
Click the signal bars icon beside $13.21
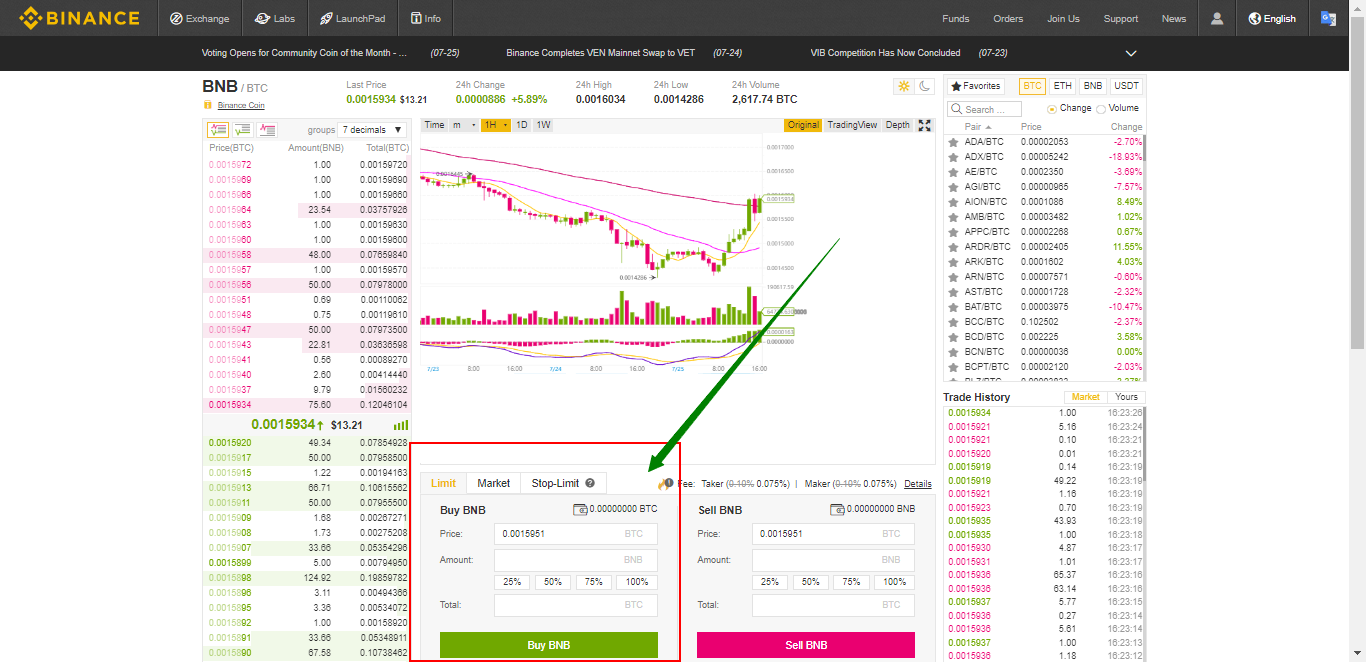[x=401, y=425]
